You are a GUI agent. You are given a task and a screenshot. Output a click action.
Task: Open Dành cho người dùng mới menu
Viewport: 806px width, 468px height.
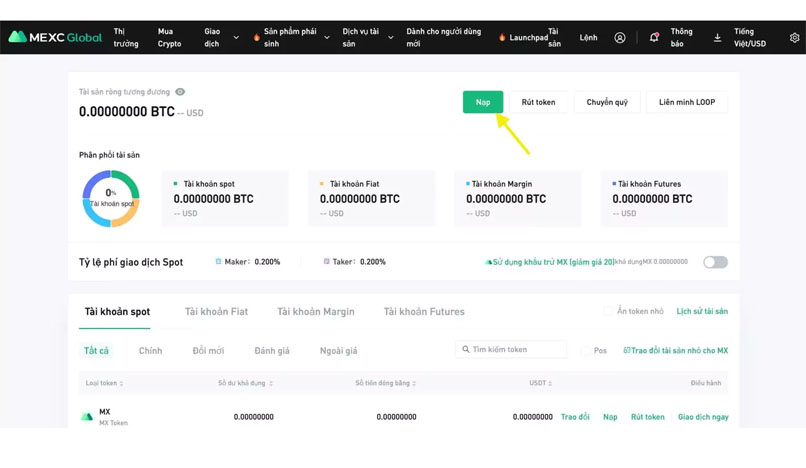[444, 38]
